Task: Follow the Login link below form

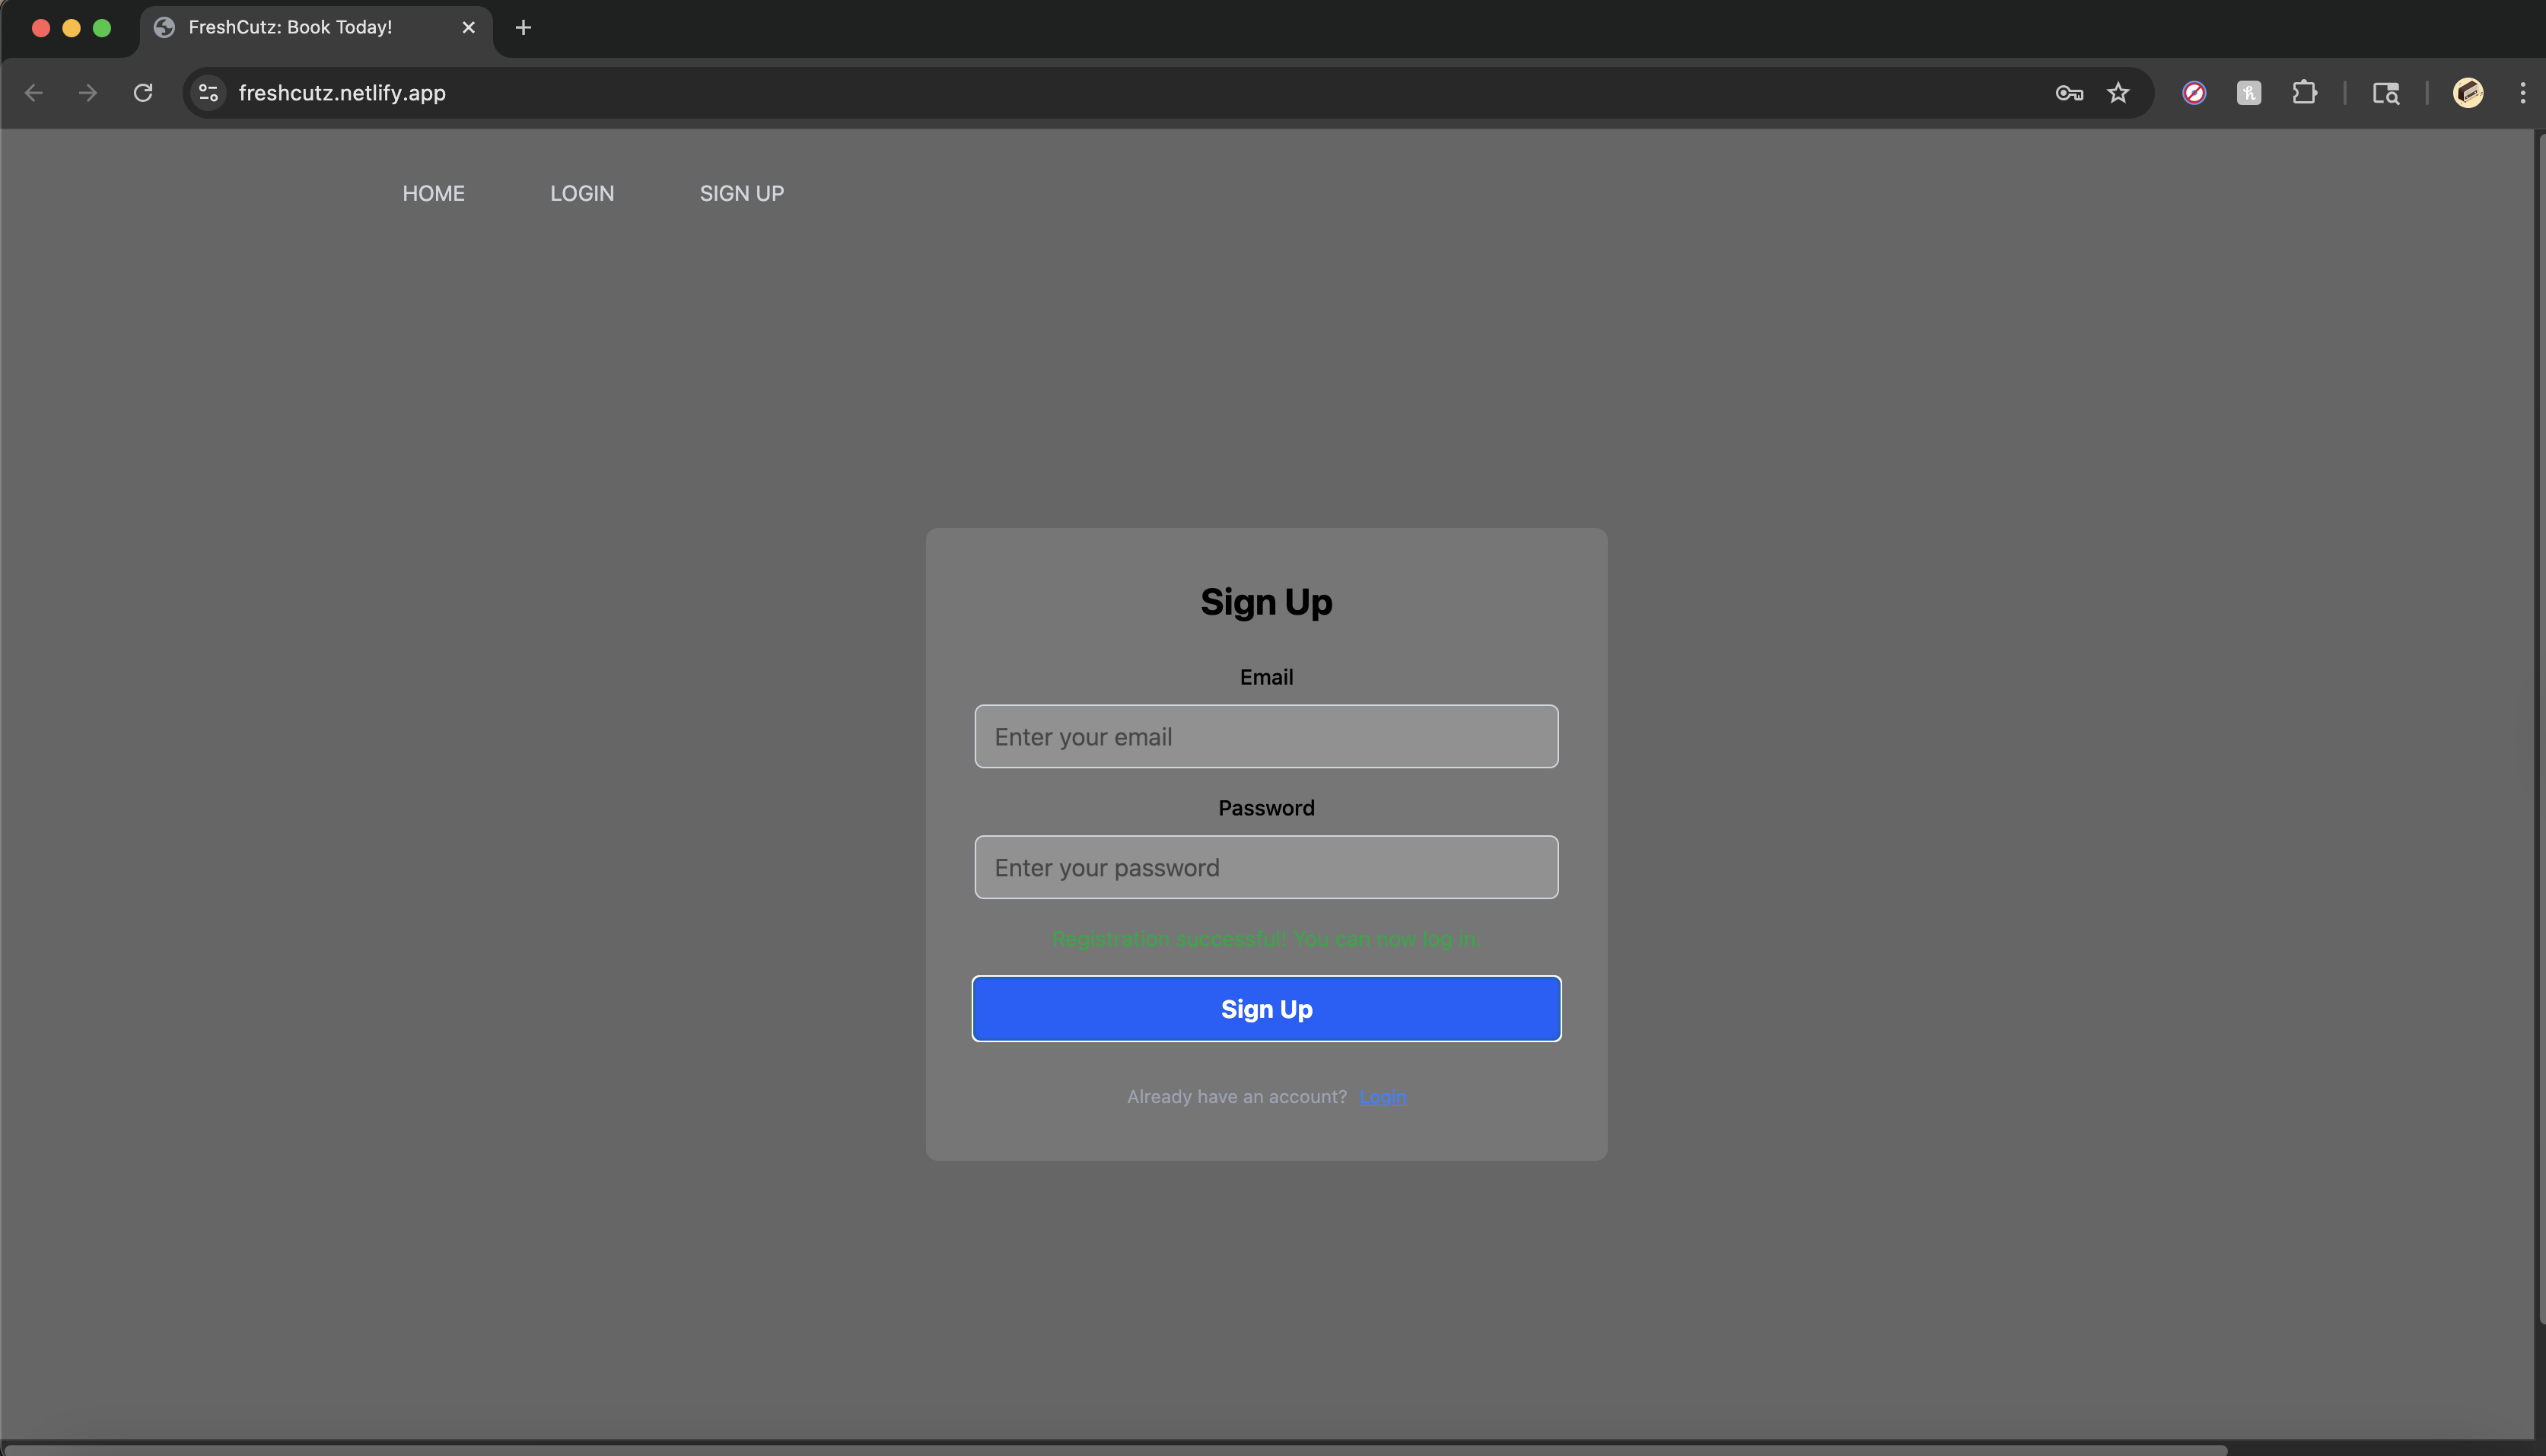Action: (1383, 1097)
